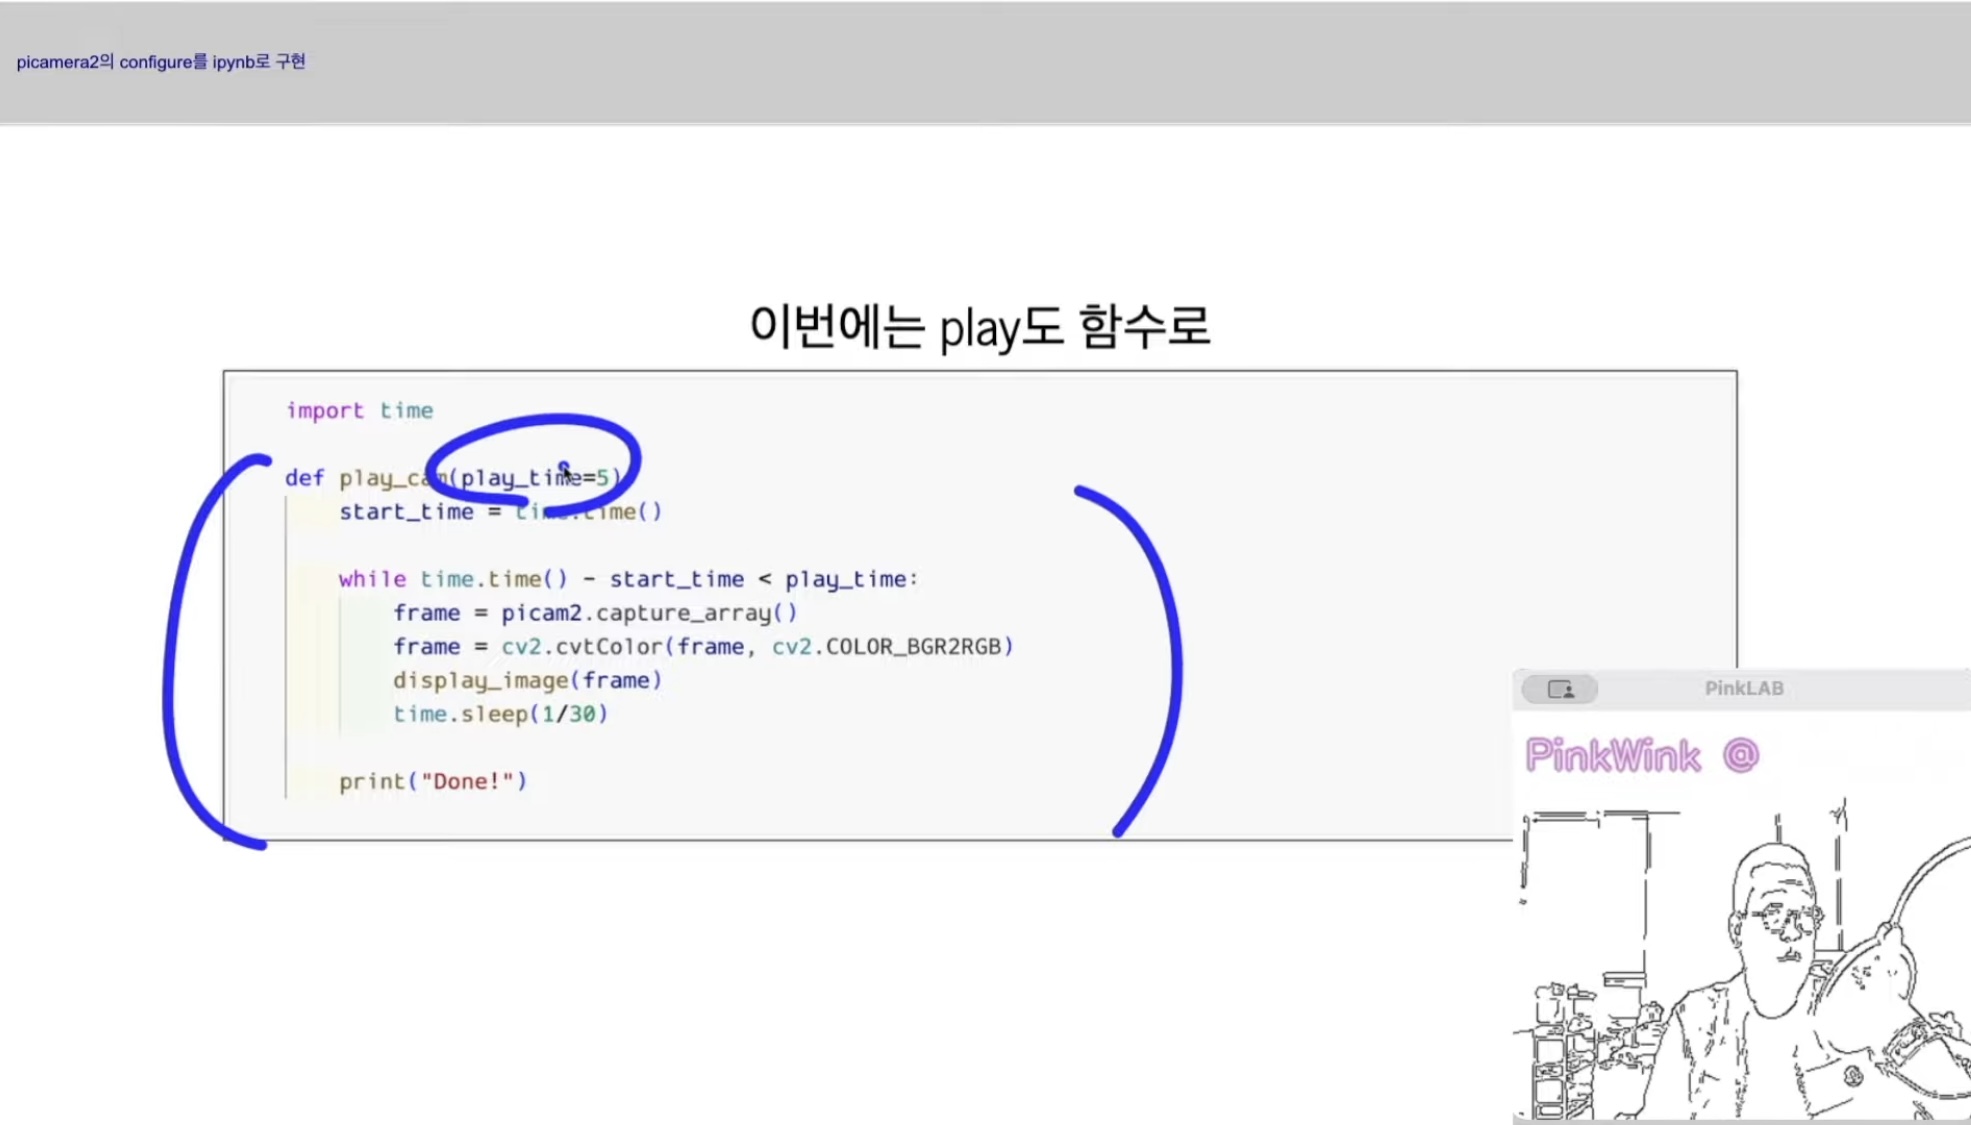Click the cv2.COLOR_BGR2RGB constant
Viewport: 1971px width, 1125px height.
(892, 647)
